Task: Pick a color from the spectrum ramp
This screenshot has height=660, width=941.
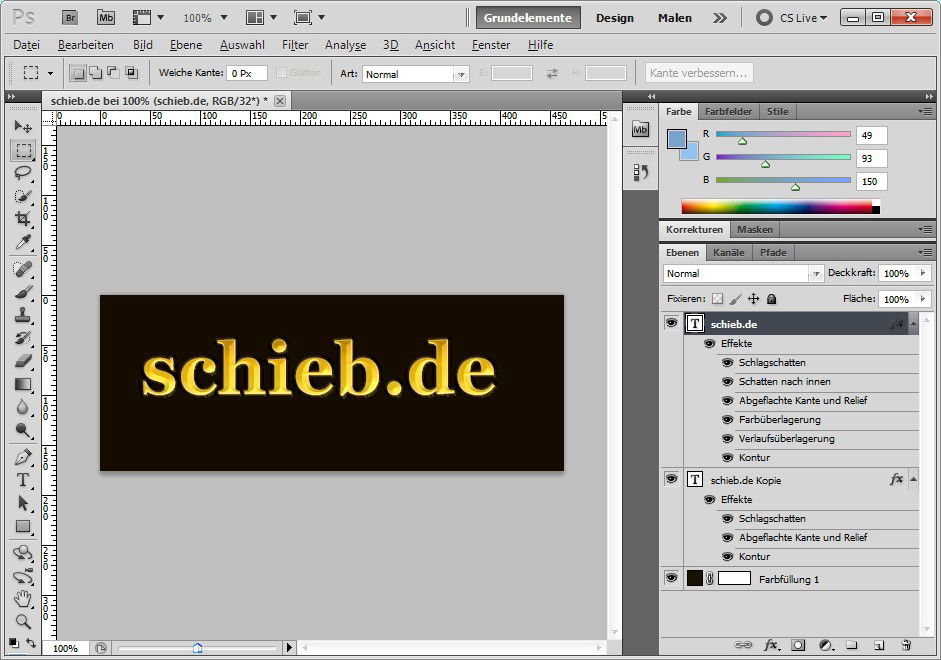Action: pos(780,206)
